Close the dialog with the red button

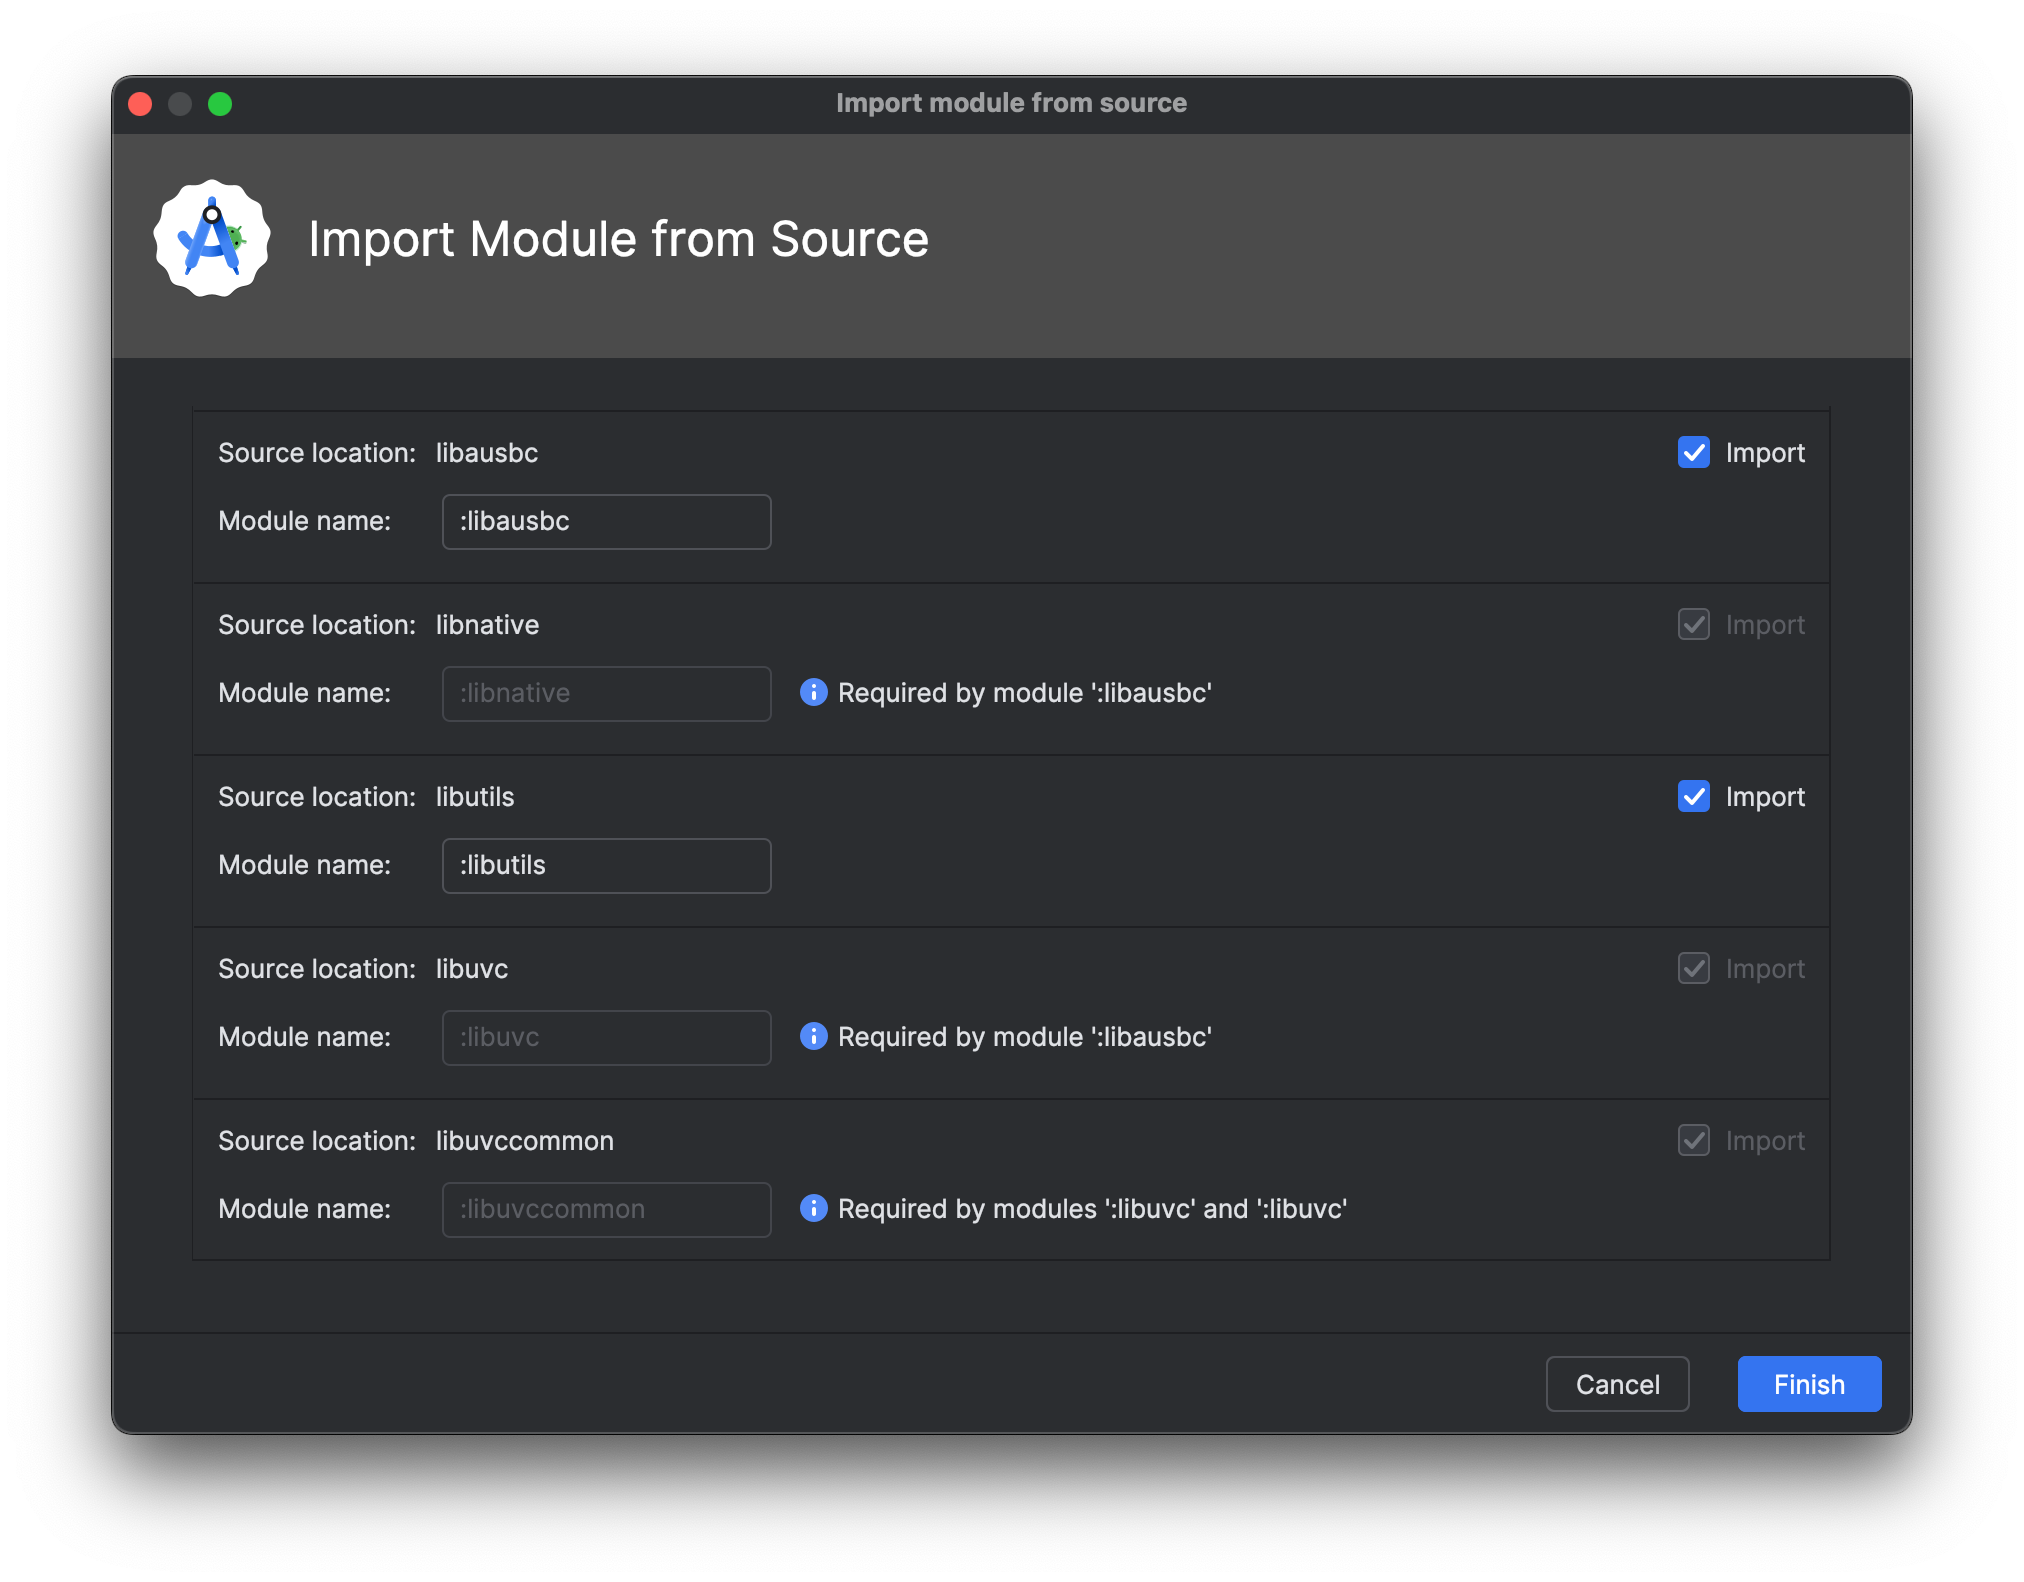pyautogui.click(x=141, y=104)
